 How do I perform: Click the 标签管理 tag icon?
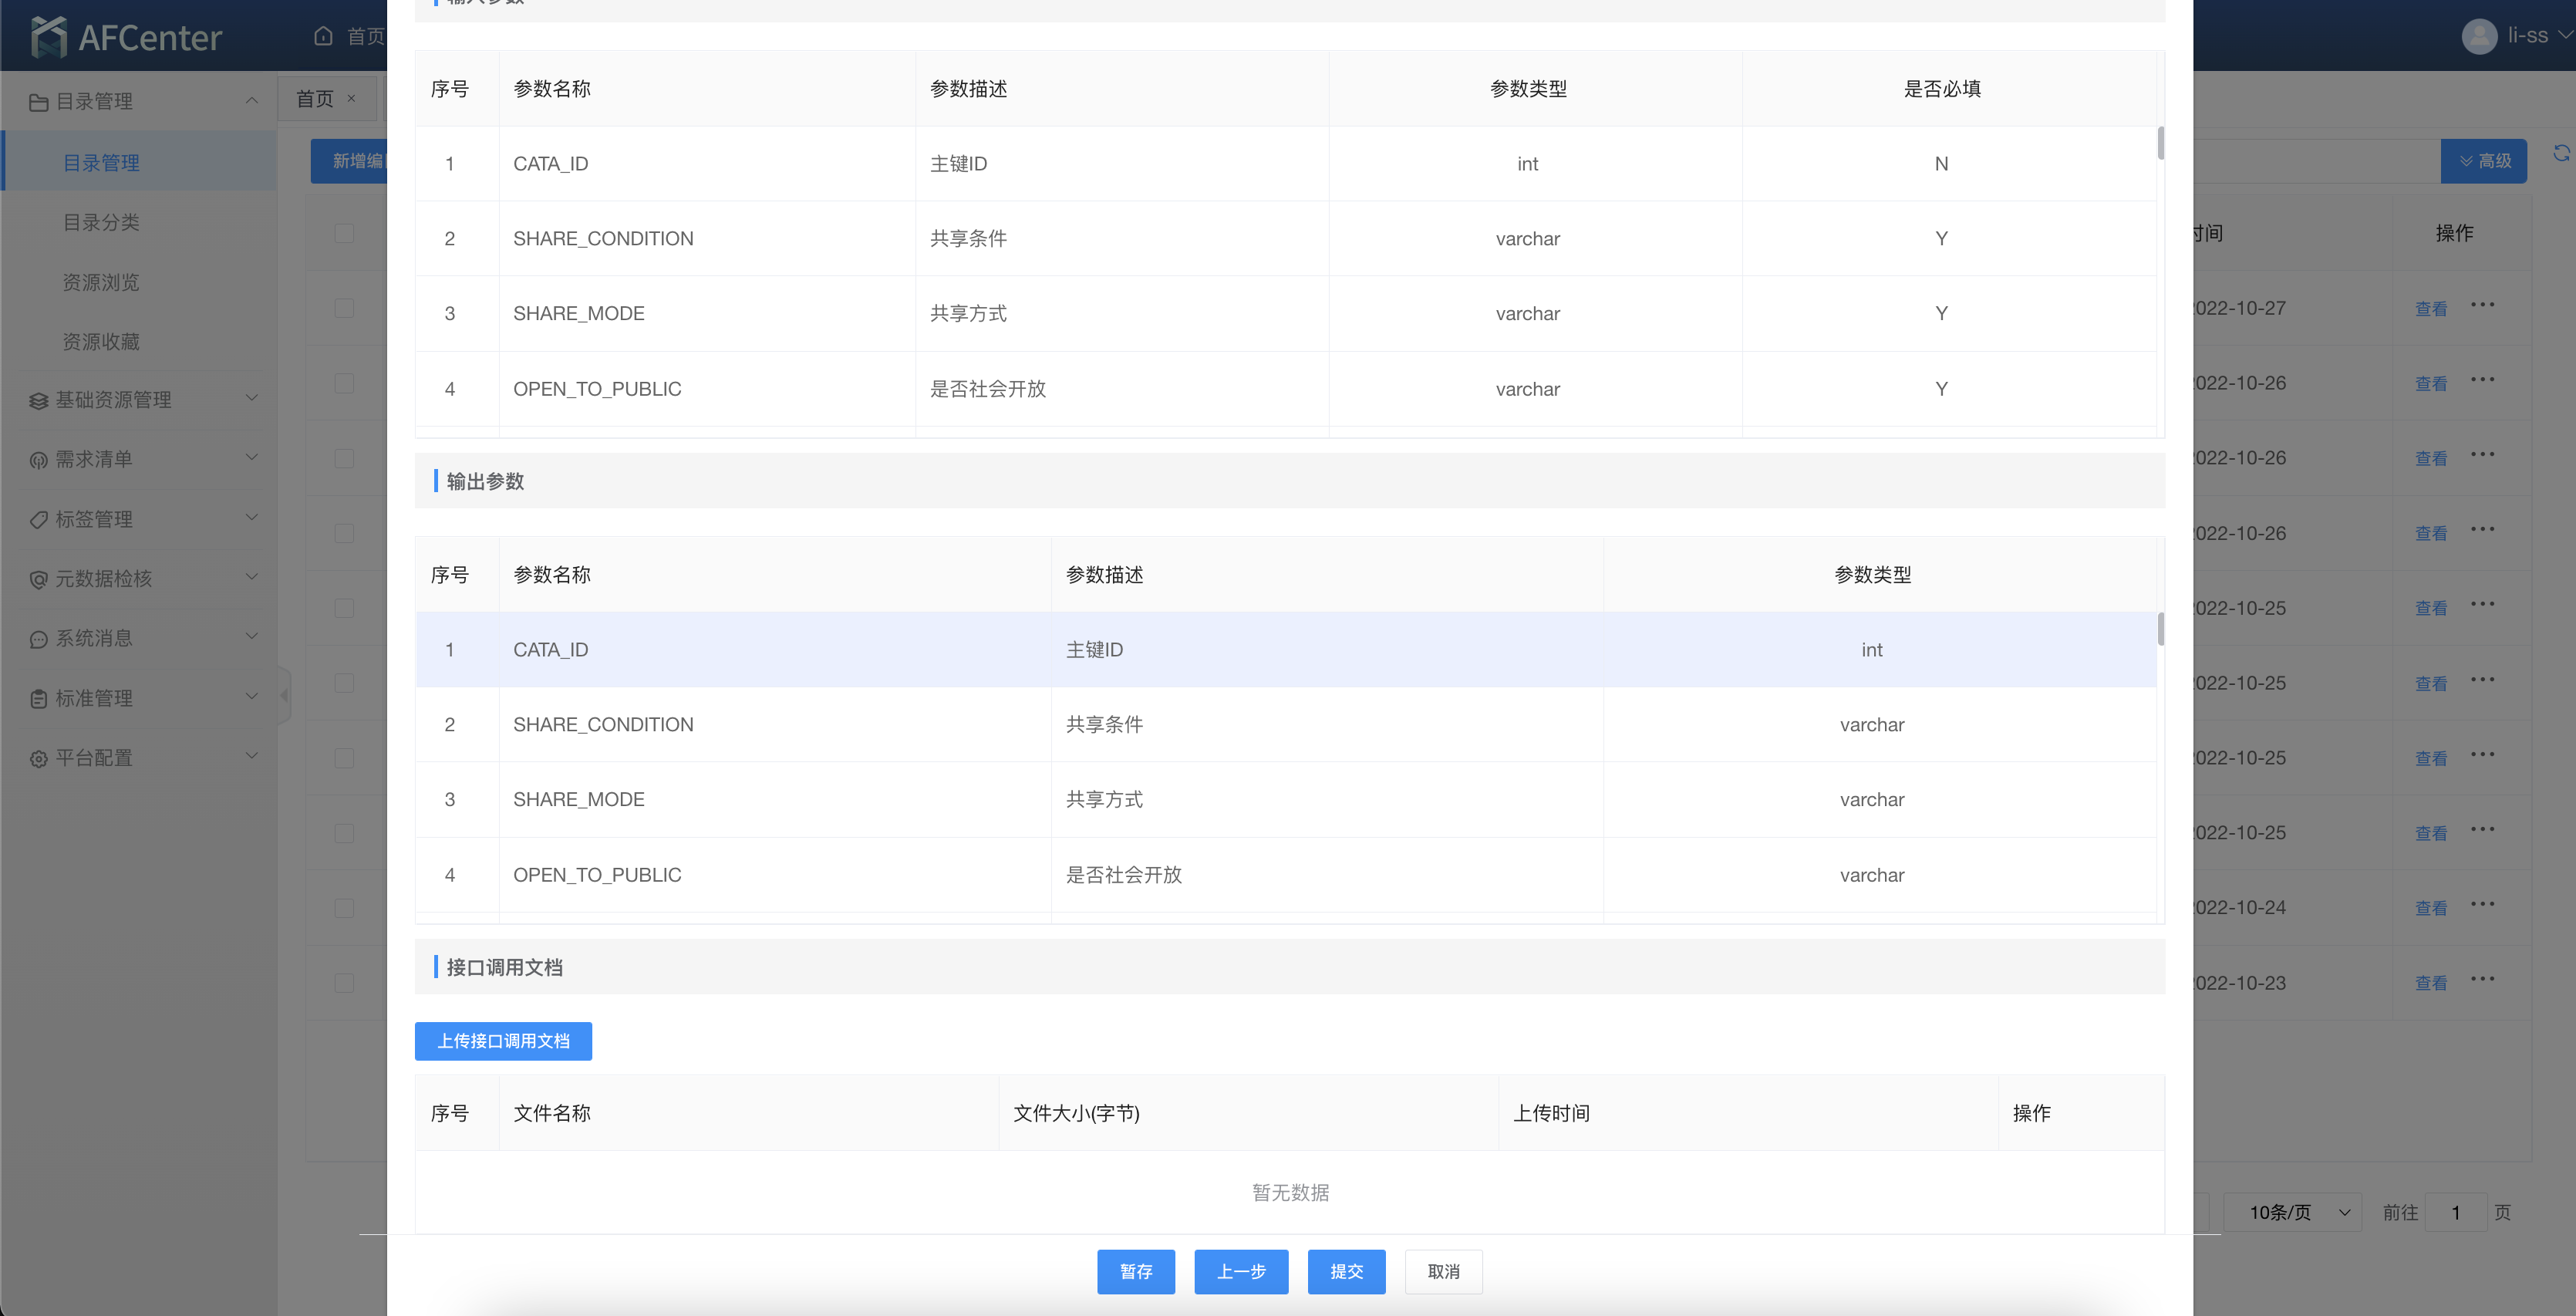click(38, 520)
